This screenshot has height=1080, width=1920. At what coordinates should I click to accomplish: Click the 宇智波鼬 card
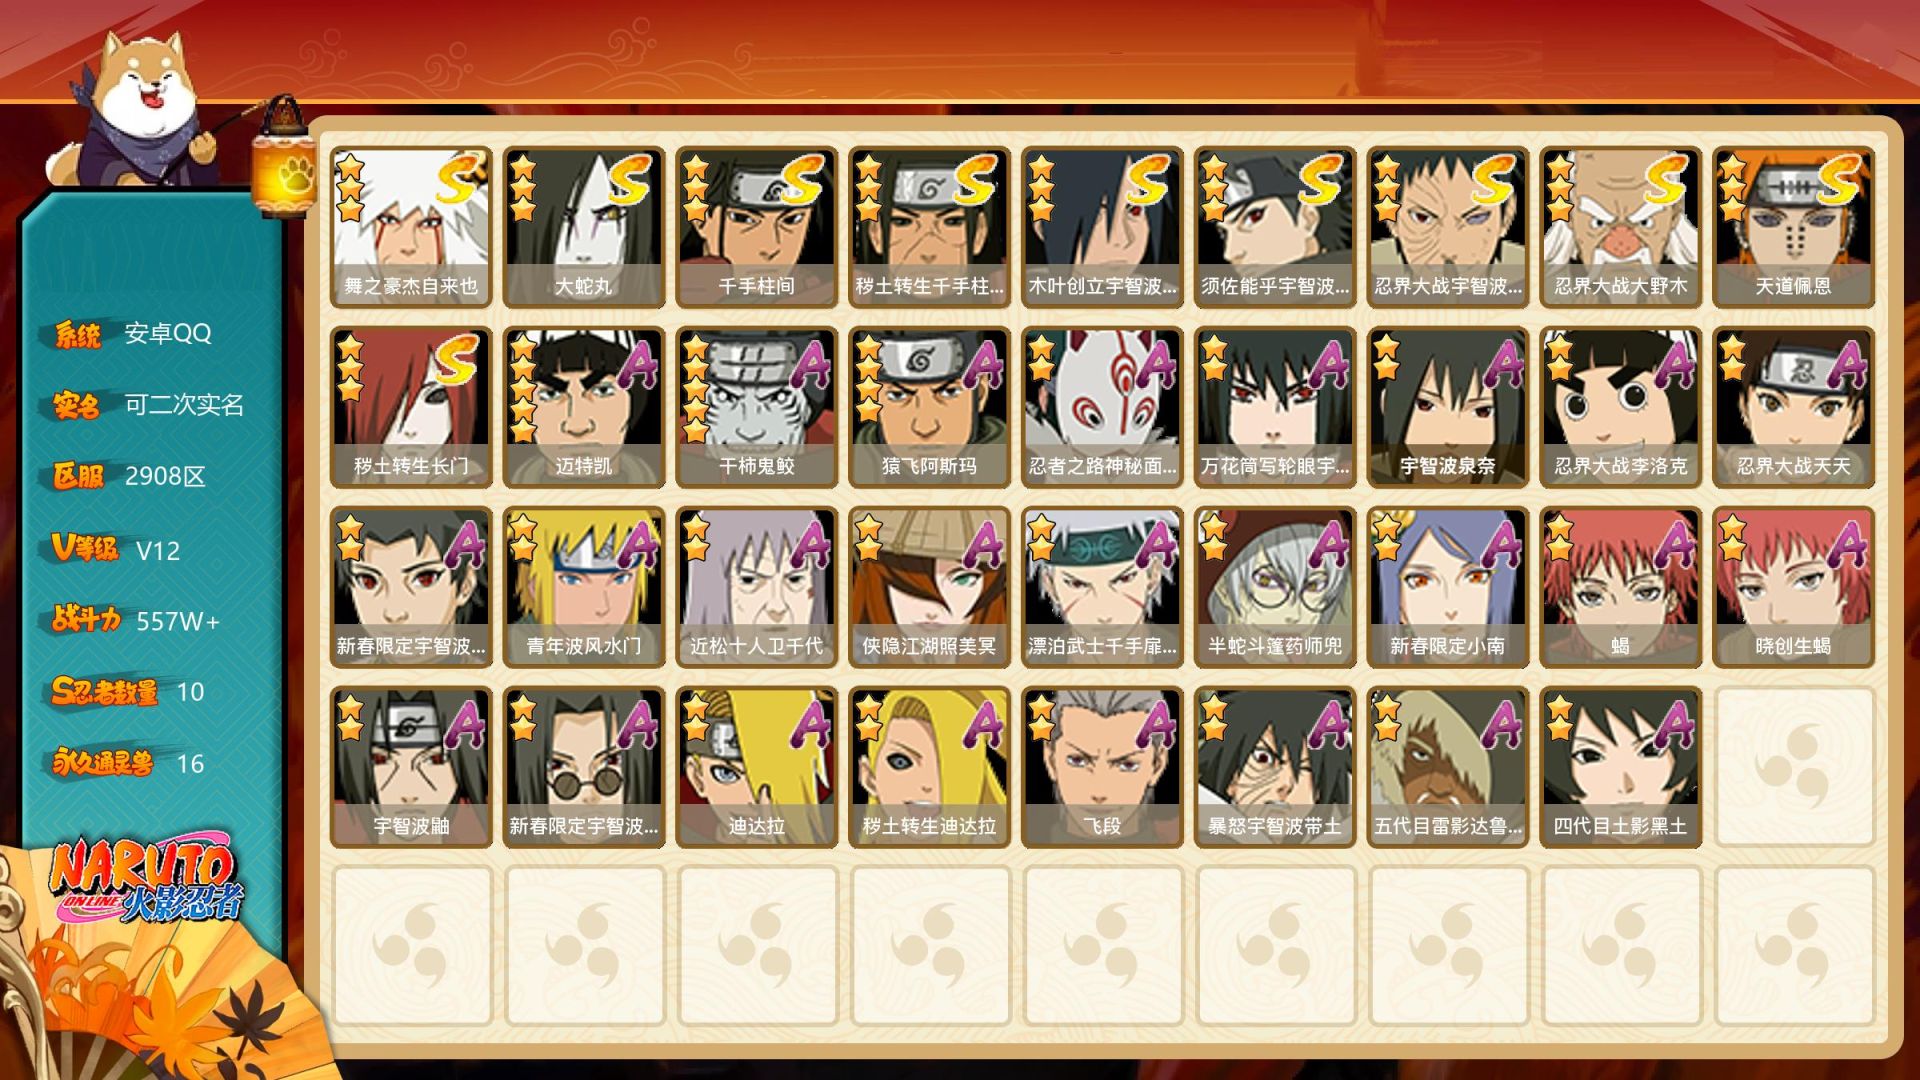411,767
